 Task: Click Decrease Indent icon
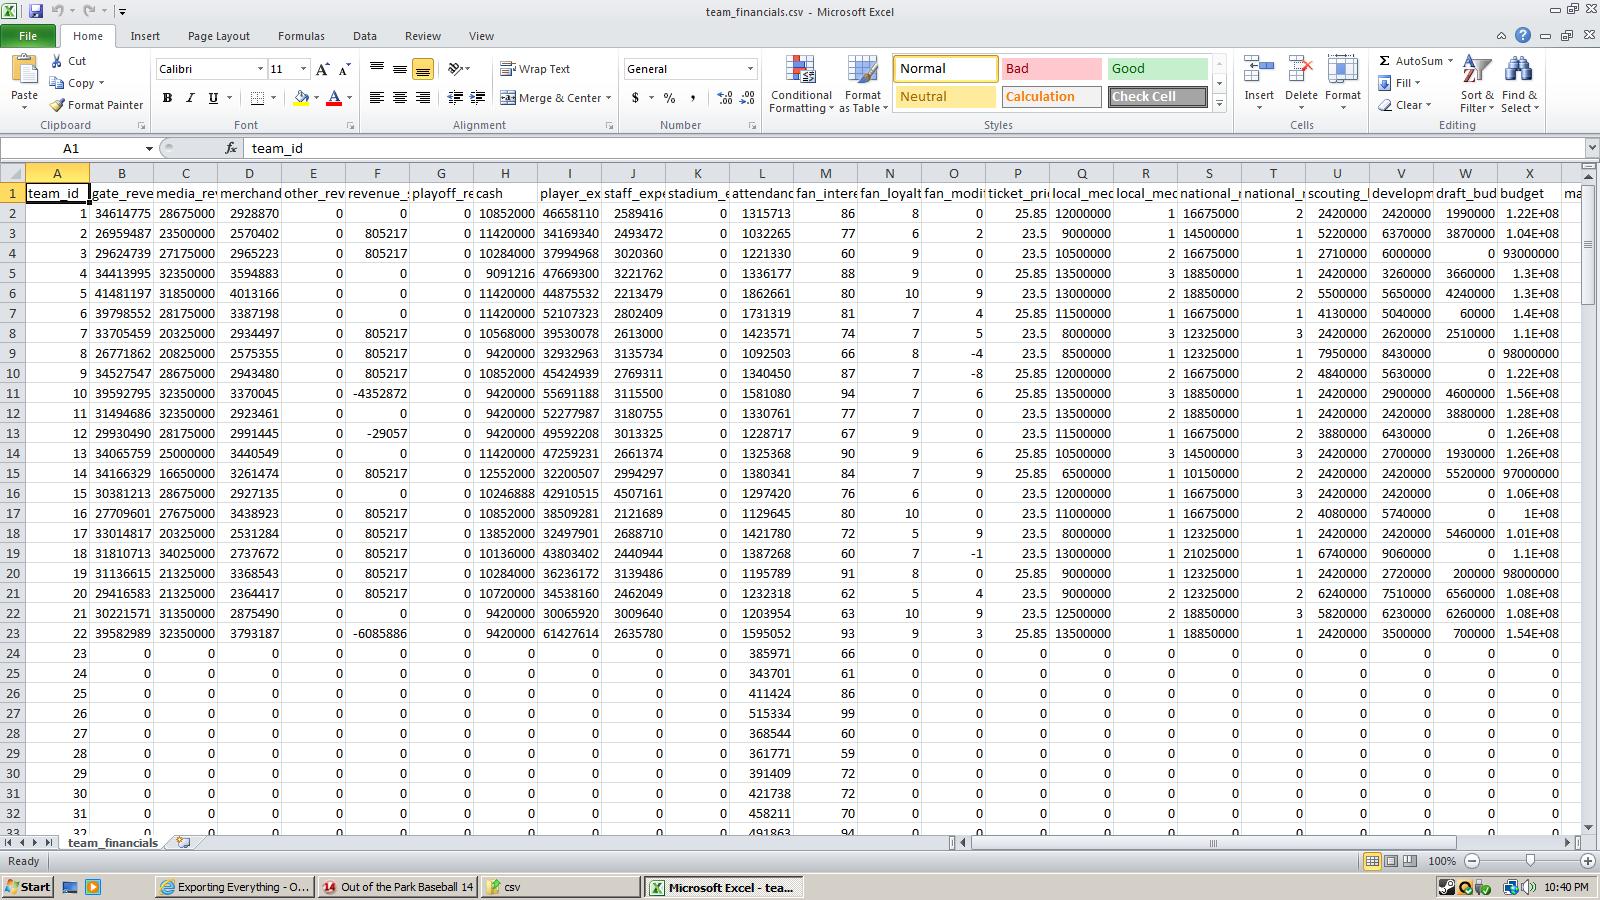click(455, 98)
